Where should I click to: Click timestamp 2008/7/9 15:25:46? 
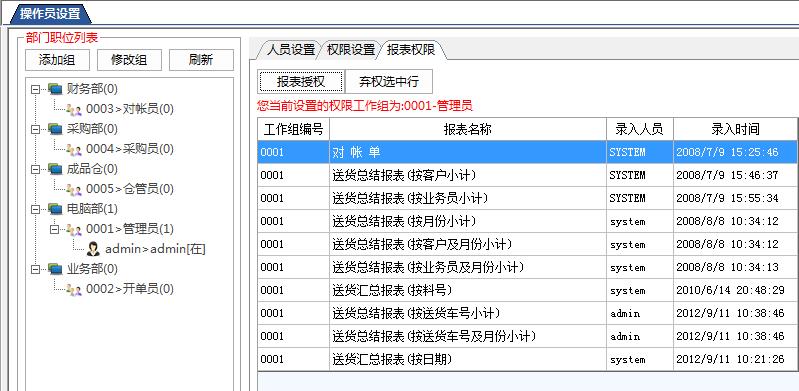(727, 152)
